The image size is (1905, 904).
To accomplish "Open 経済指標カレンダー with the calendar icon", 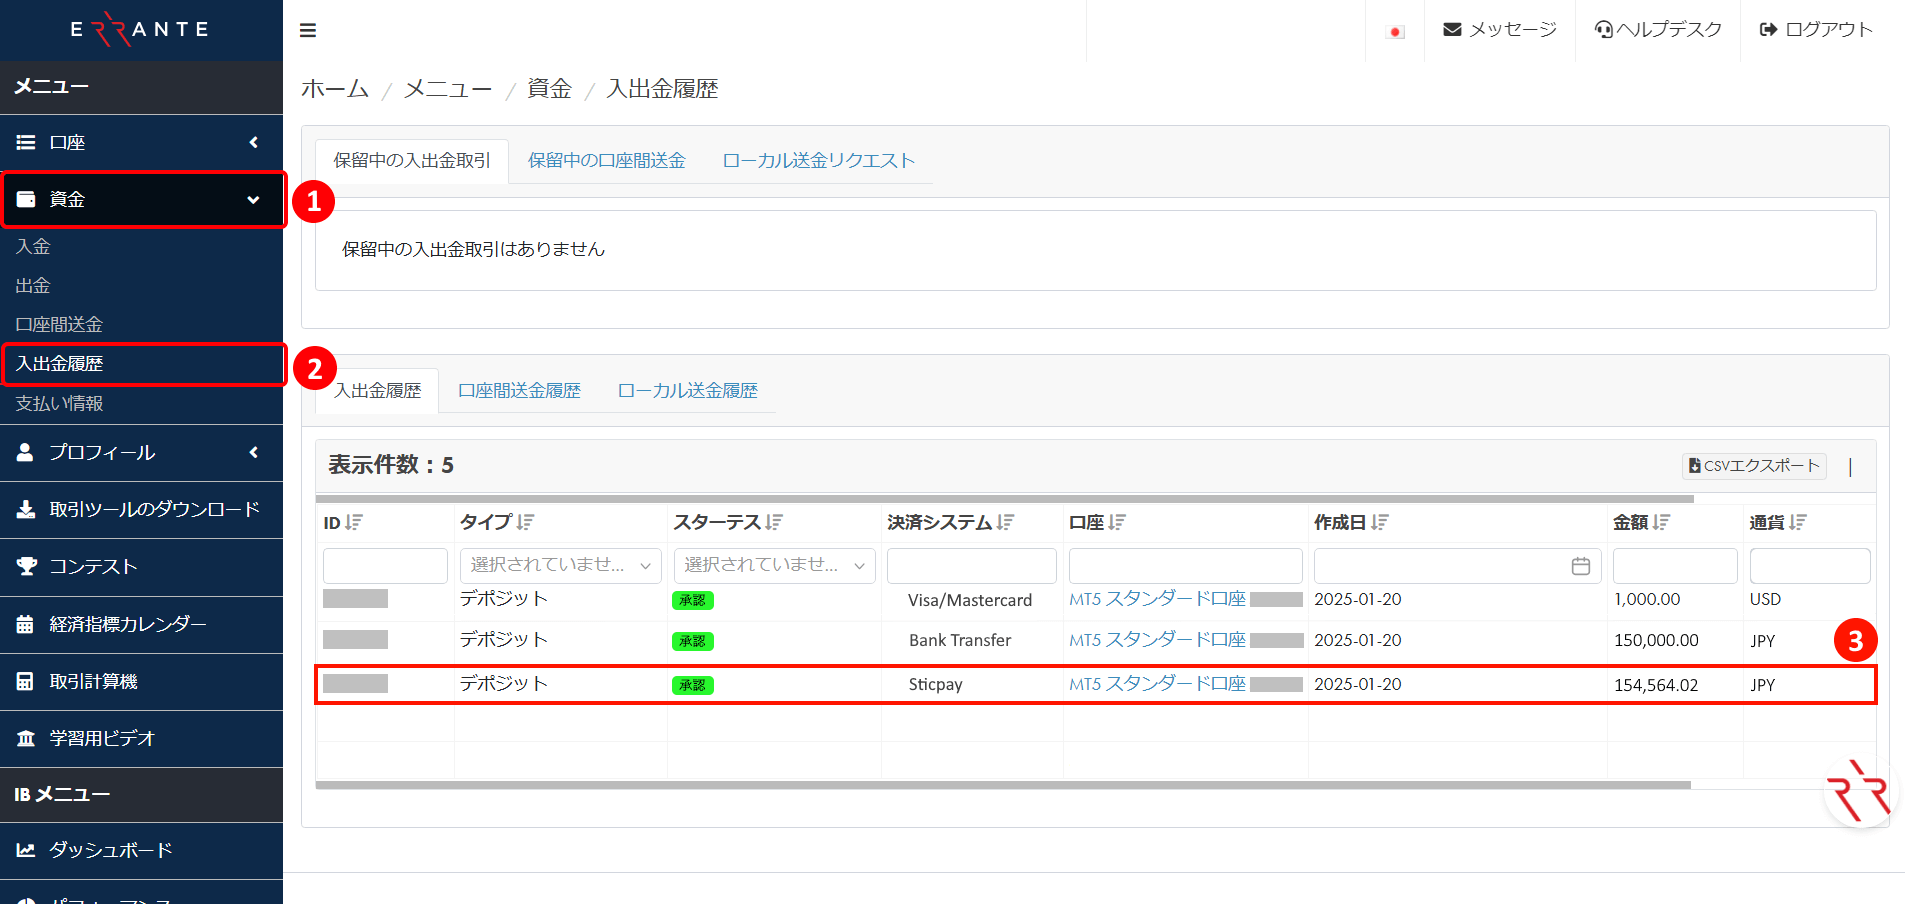I will coord(26,624).
